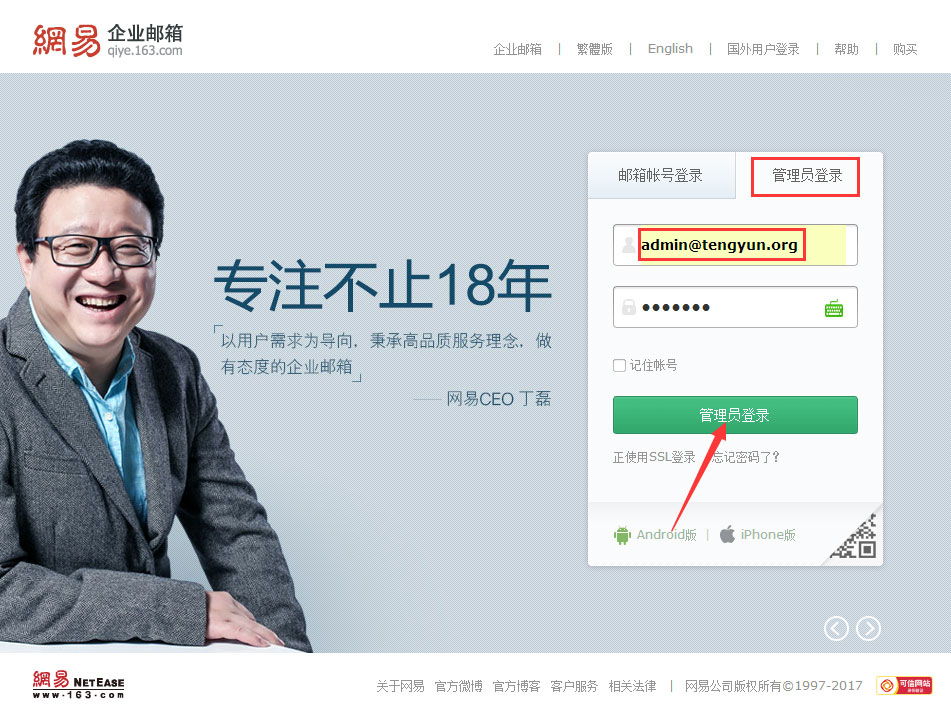Click the green 管理员登录 button
This screenshot has width=951, height=723.
pos(735,415)
